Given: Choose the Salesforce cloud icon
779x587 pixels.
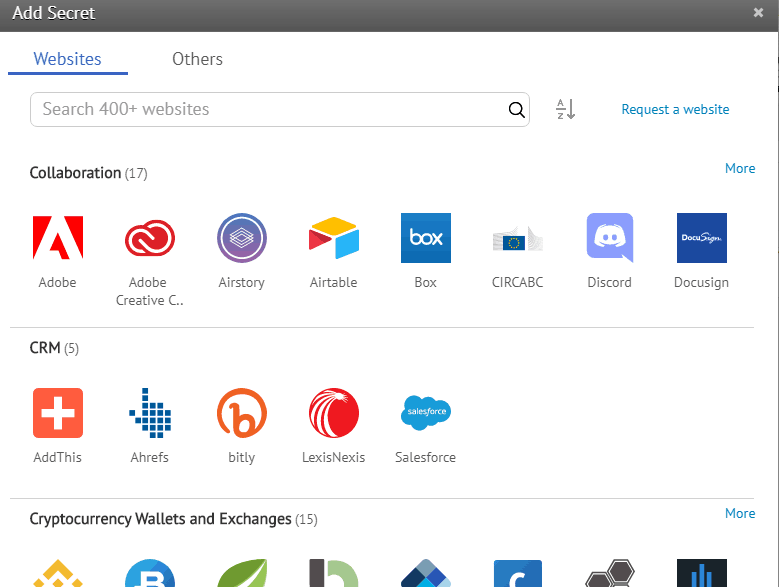Looking at the screenshot, I should click(x=426, y=412).
